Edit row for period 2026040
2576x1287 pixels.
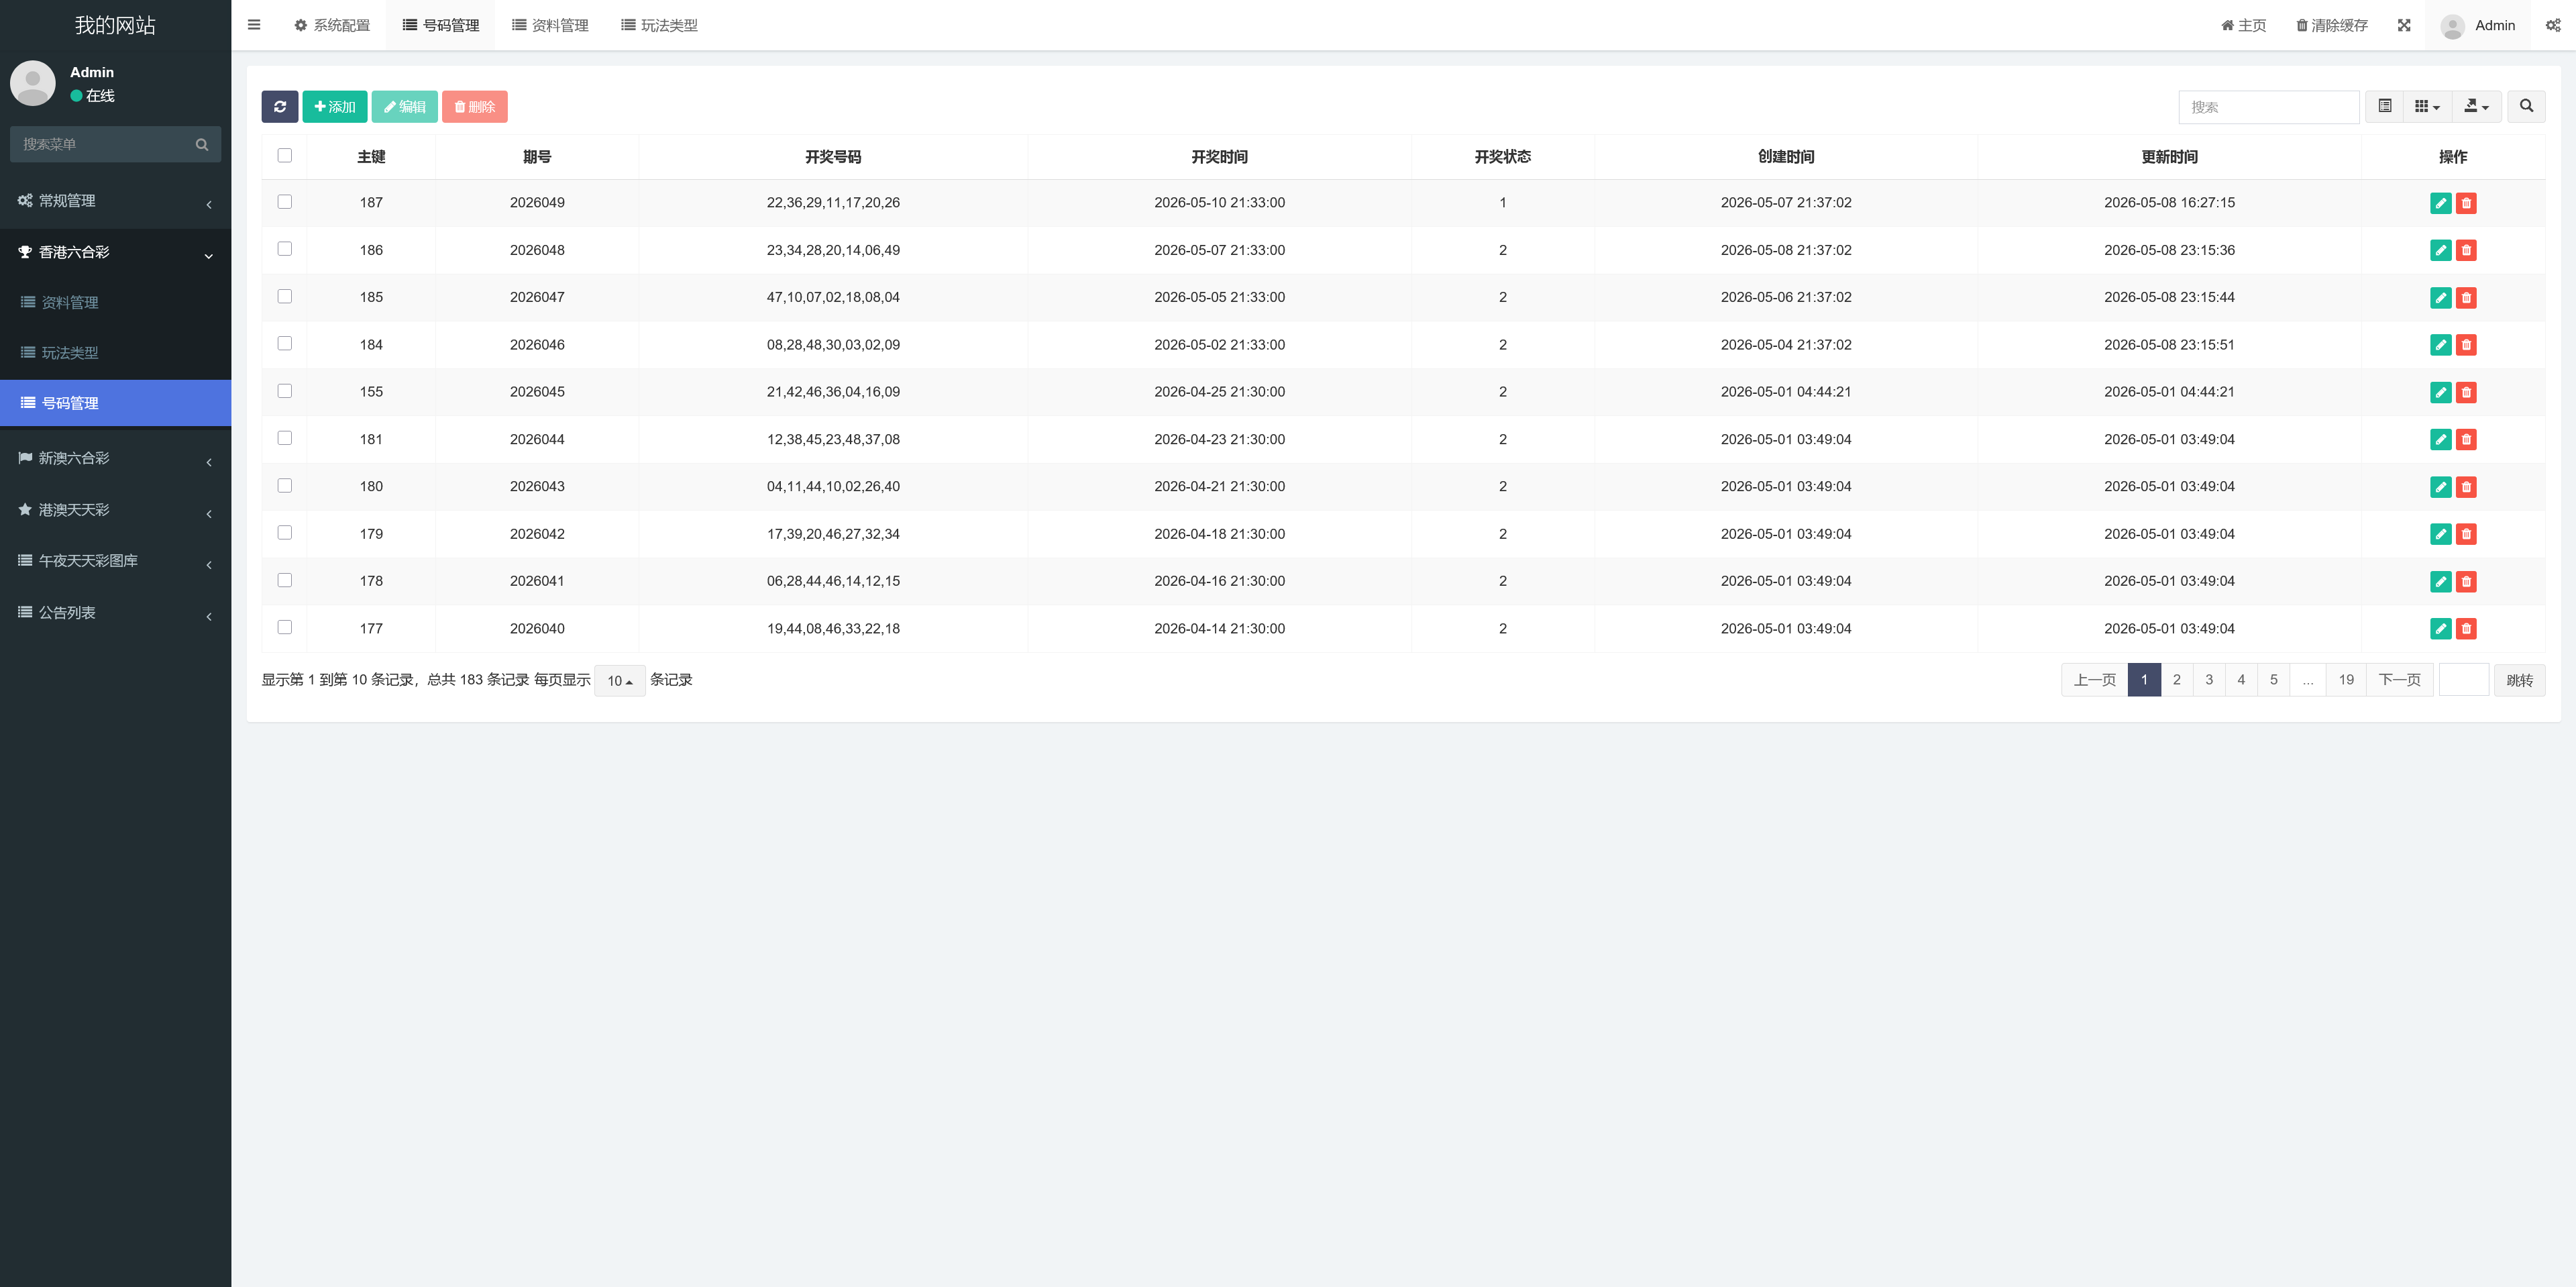coord(2441,629)
